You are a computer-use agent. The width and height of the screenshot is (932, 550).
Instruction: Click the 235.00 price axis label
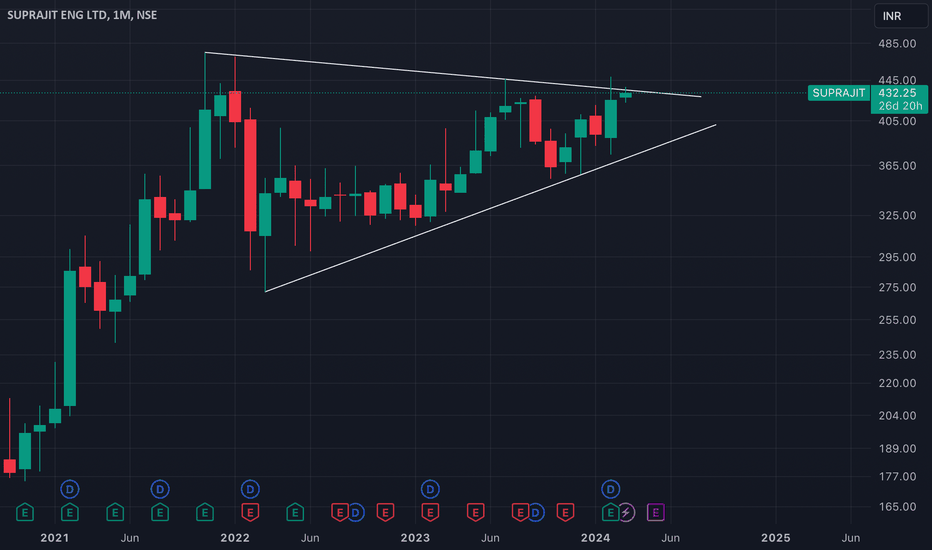(898, 354)
